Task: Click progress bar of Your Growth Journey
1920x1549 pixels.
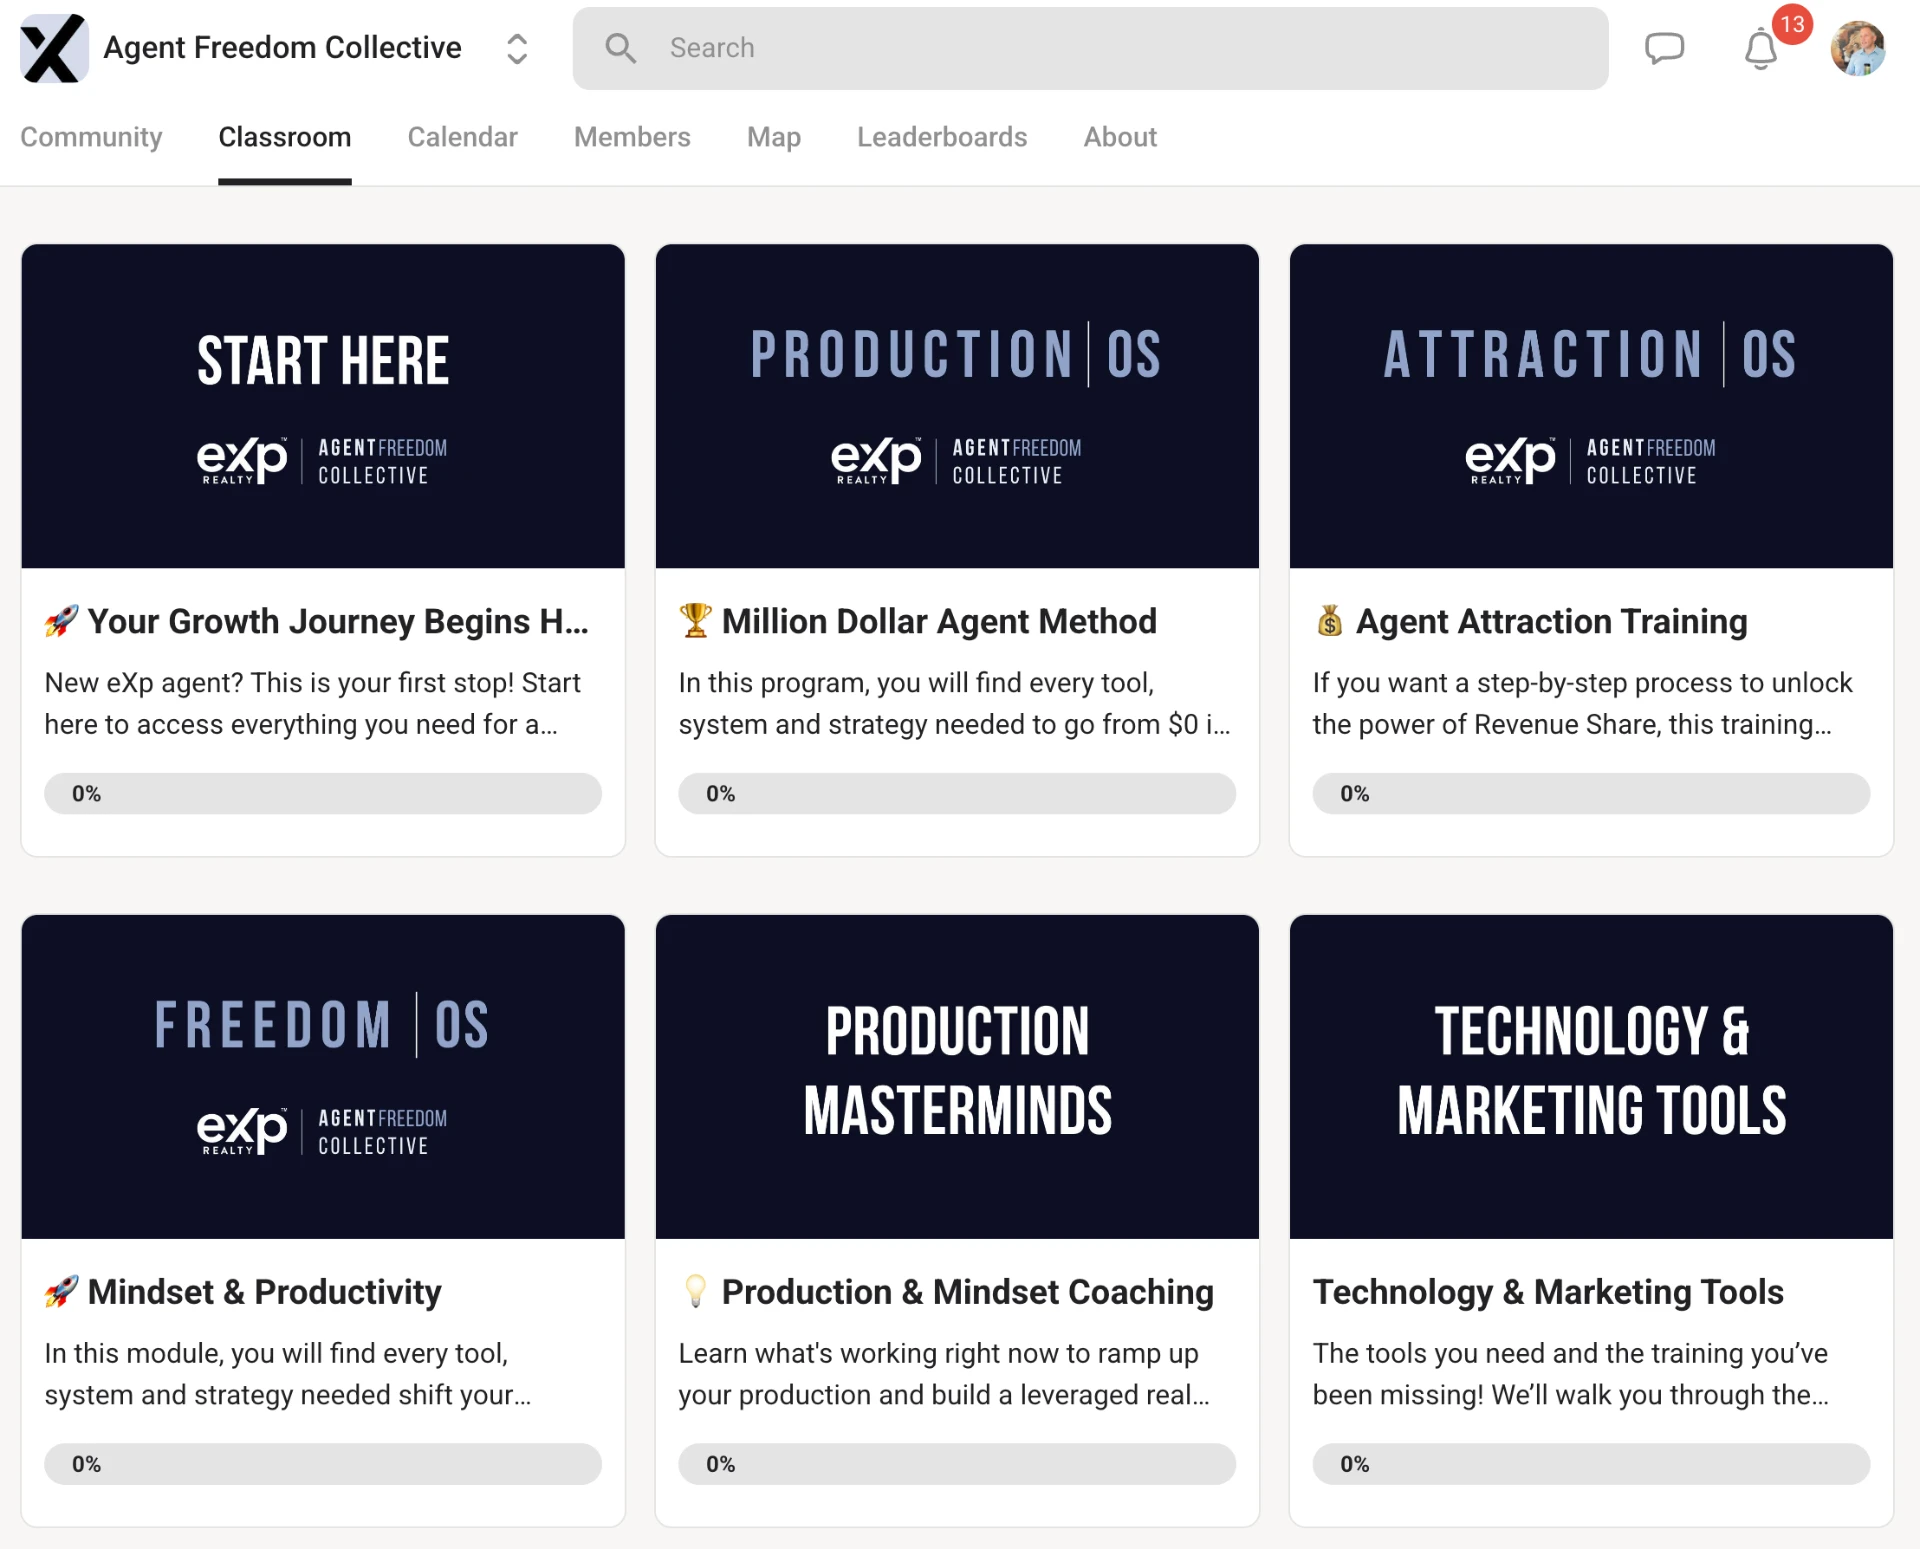Action: click(x=323, y=793)
